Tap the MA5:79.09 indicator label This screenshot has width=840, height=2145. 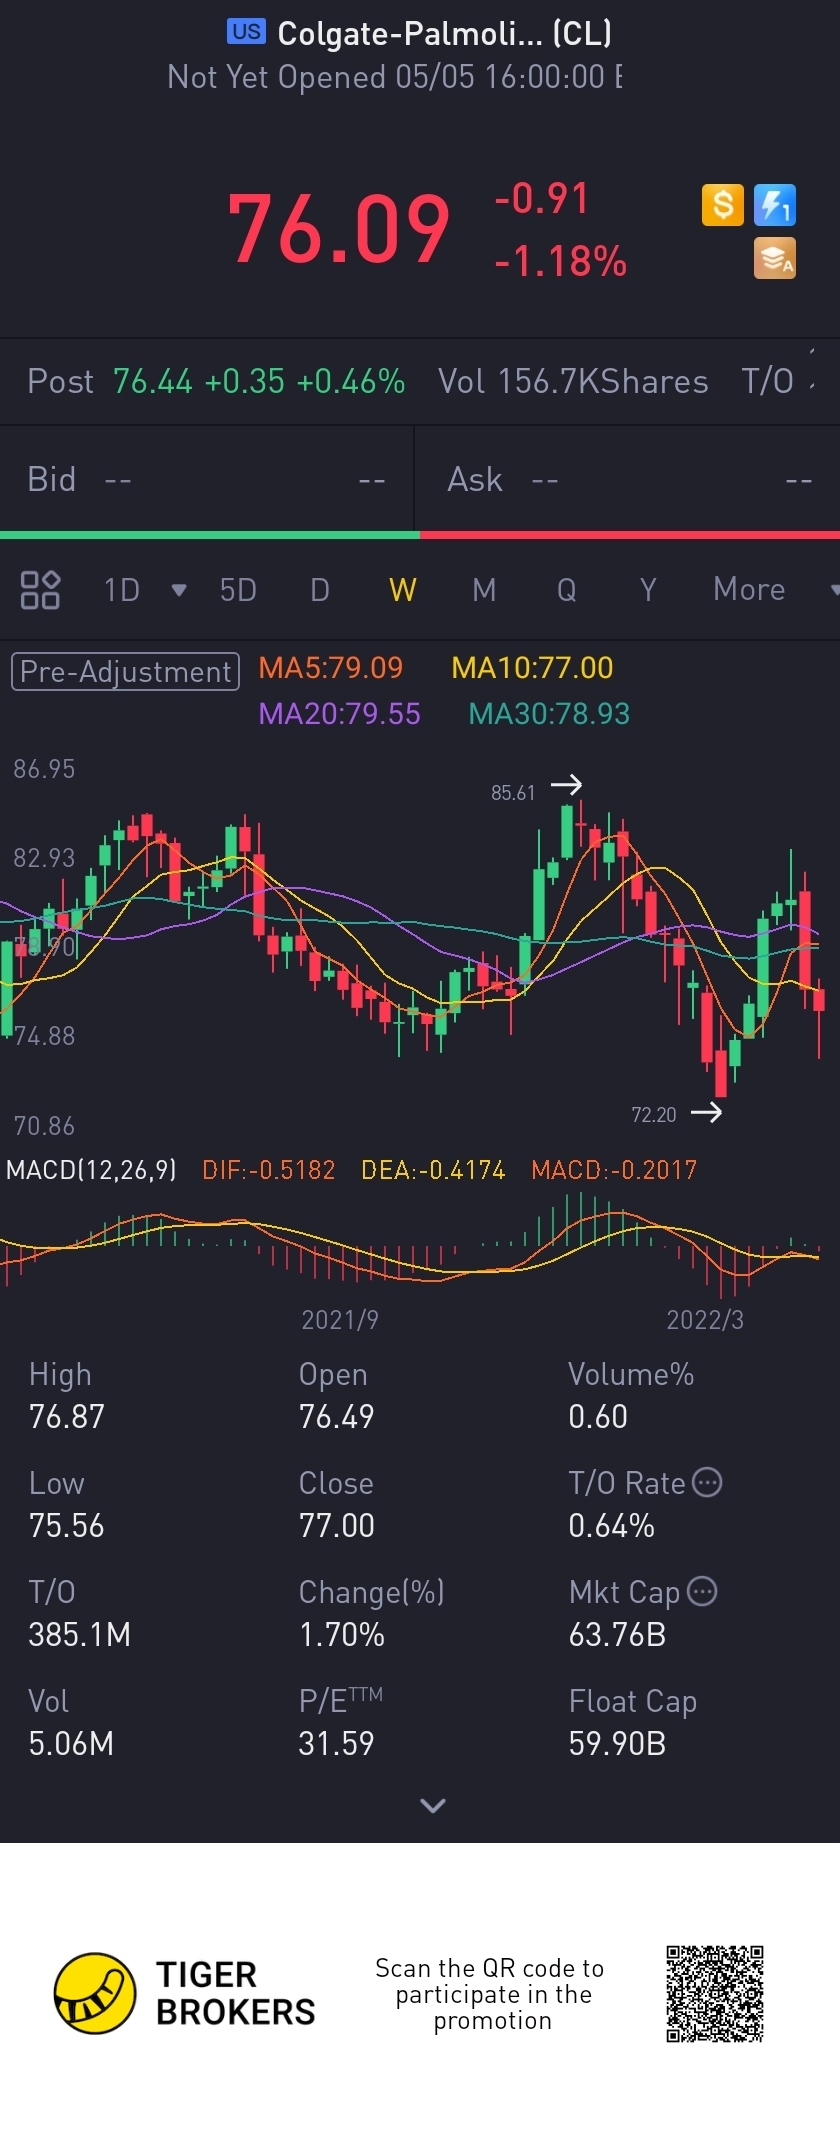pyautogui.click(x=331, y=668)
